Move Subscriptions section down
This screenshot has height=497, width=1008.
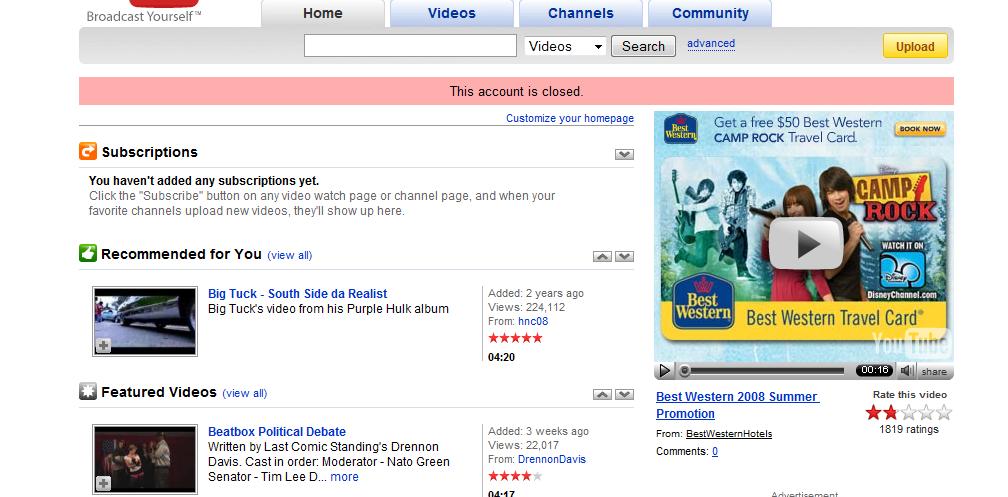pyautogui.click(x=624, y=155)
